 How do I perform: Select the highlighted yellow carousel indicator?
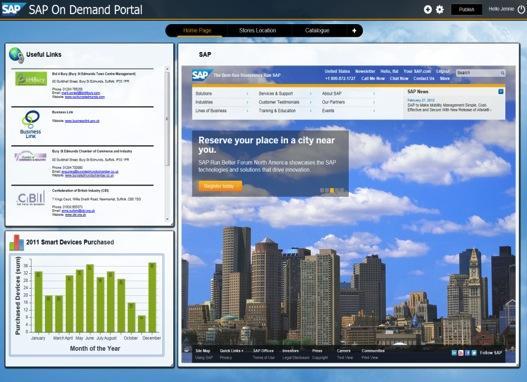(x=332, y=190)
